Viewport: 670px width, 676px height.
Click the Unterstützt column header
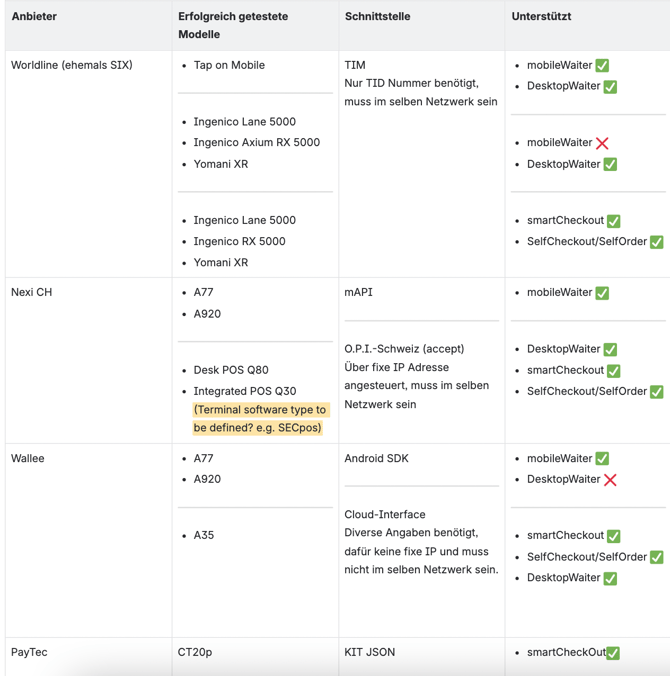(541, 16)
